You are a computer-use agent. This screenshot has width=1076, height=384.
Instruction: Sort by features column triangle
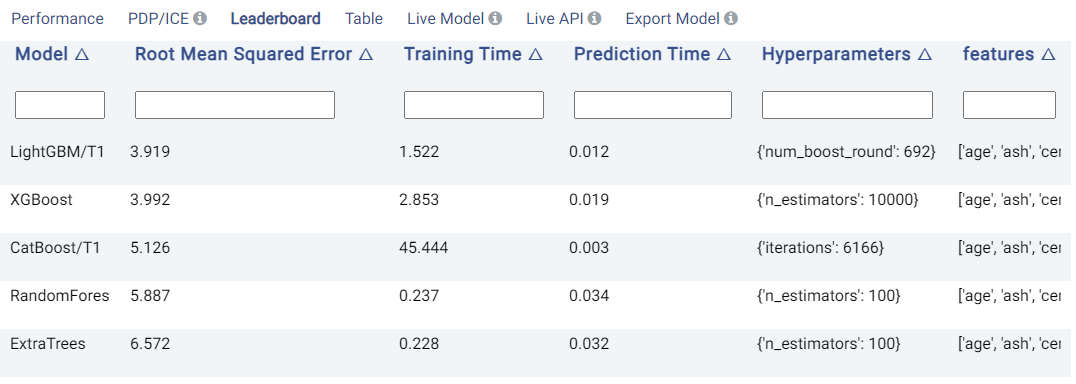click(1048, 55)
